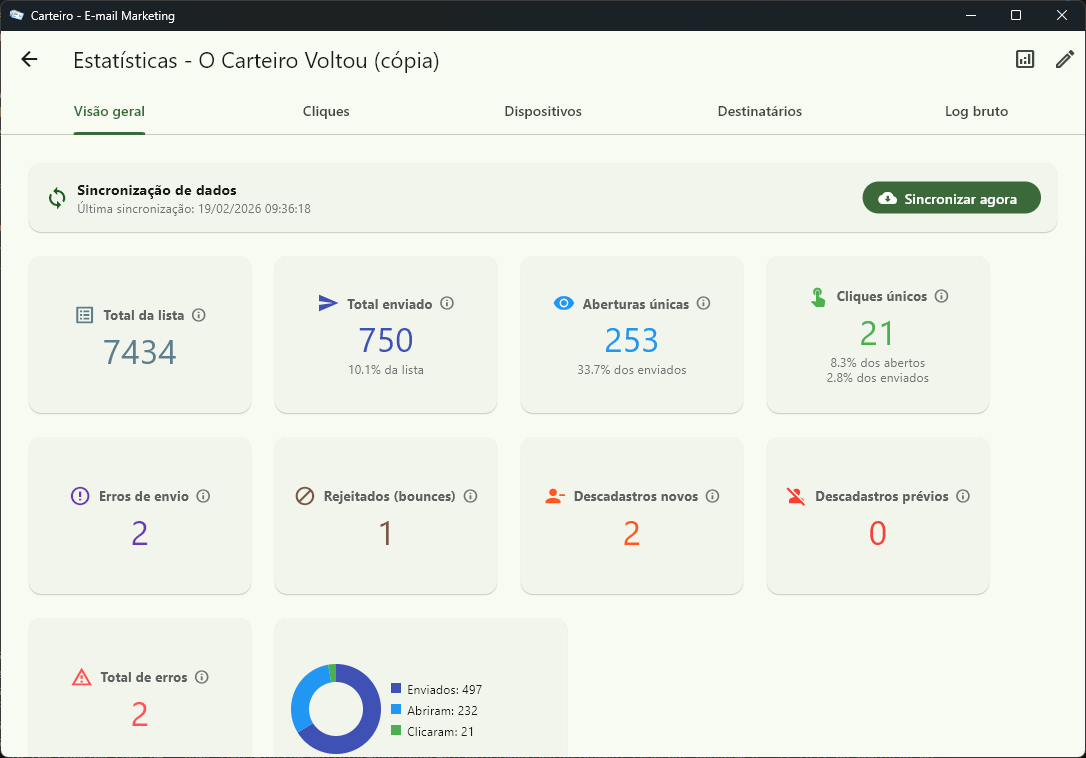Click info icon next to Total de erros
Screen dimensions: 1086x758
[202, 677]
